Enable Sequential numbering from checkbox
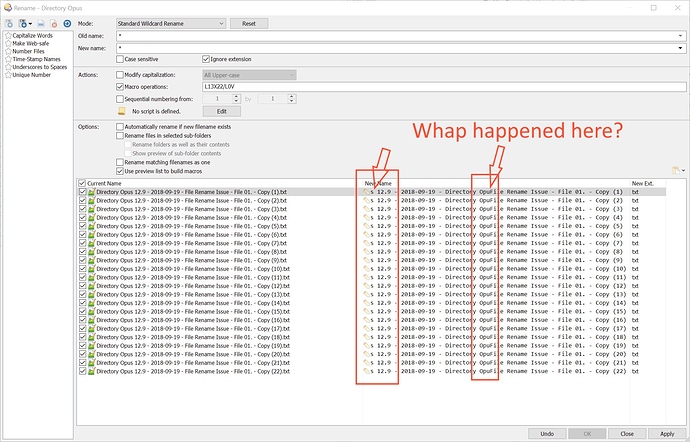Image resolution: width=690 pixels, height=442 pixels. point(120,99)
